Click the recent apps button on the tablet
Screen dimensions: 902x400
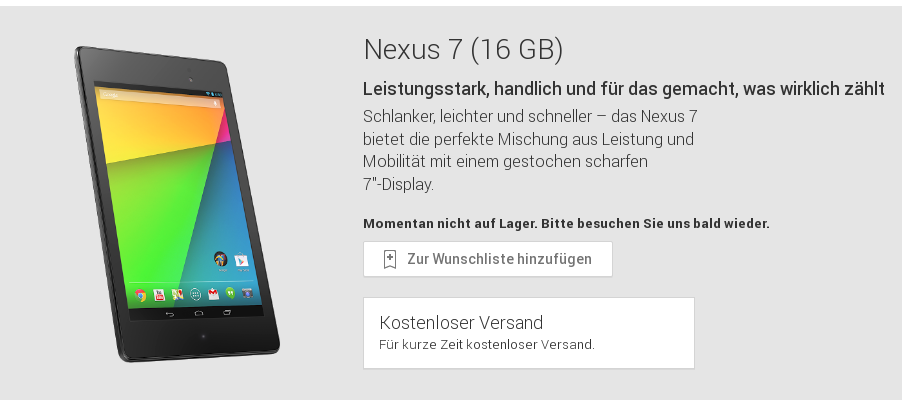[x=227, y=312]
